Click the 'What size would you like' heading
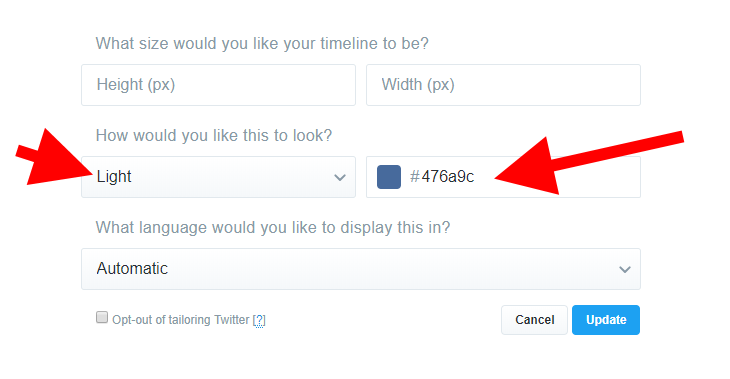Screen dimensions: 730x379 click(262, 43)
